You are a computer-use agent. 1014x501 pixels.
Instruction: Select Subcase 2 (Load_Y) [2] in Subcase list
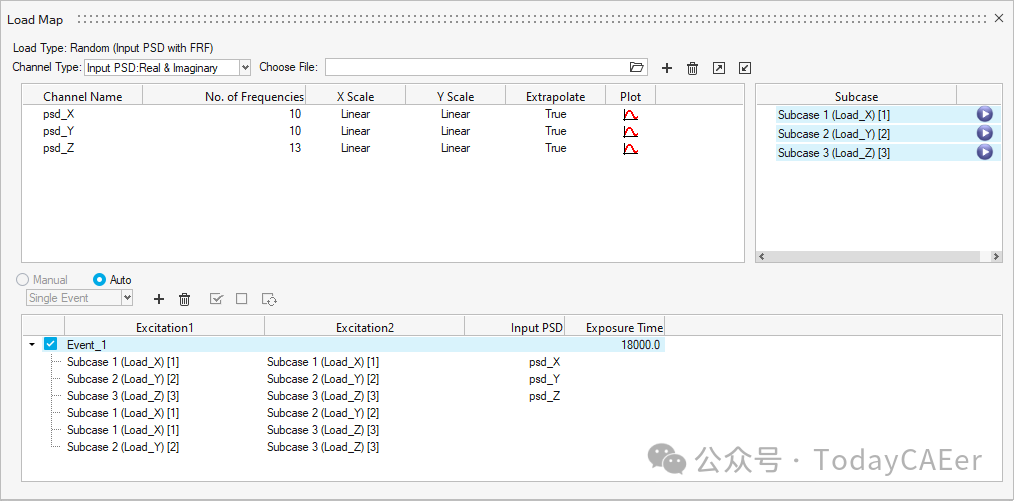point(834,134)
